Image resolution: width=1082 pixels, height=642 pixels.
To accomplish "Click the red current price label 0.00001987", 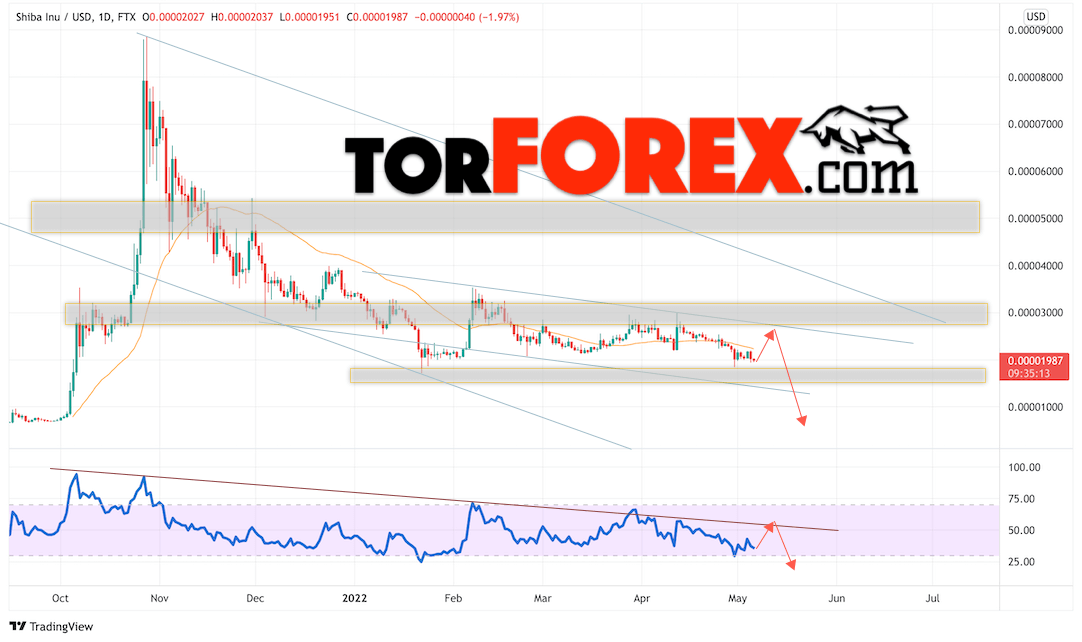I will 1034,360.
